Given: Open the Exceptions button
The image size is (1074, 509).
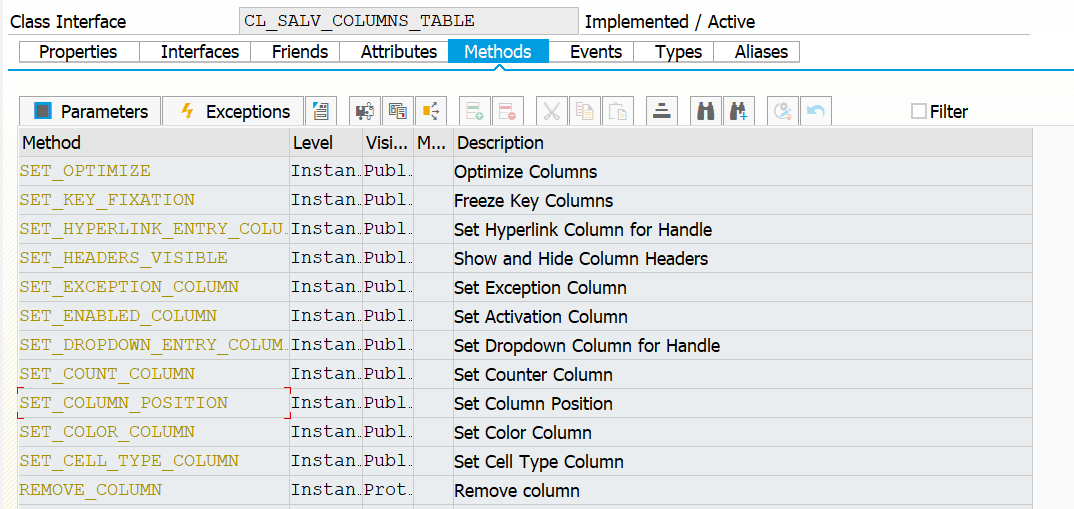Looking at the screenshot, I should pyautogui.click(x=233, y=111).
